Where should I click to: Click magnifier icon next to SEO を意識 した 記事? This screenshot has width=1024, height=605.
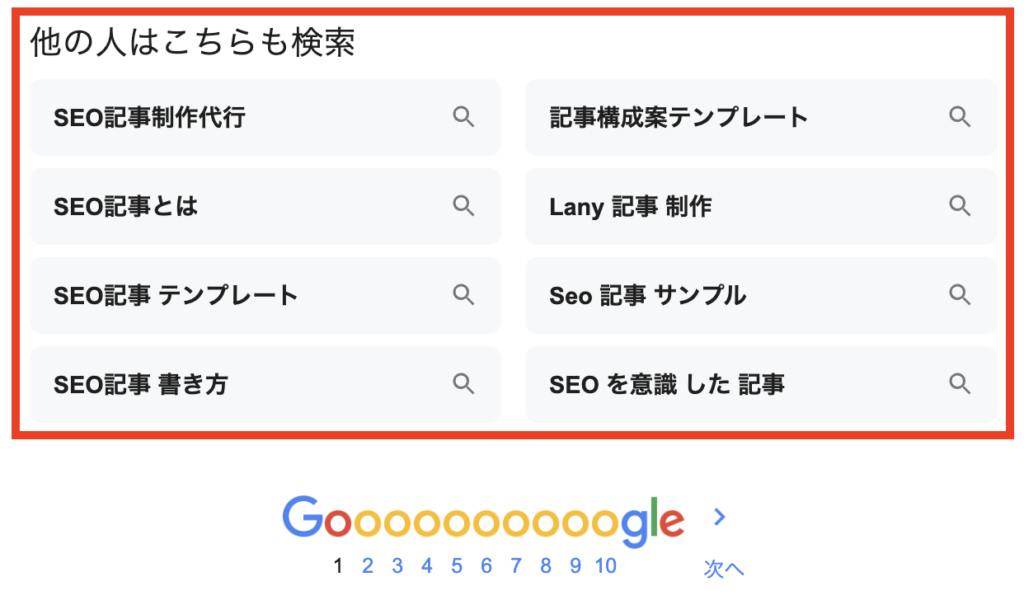pyautogui.click(x=960, y=383)
